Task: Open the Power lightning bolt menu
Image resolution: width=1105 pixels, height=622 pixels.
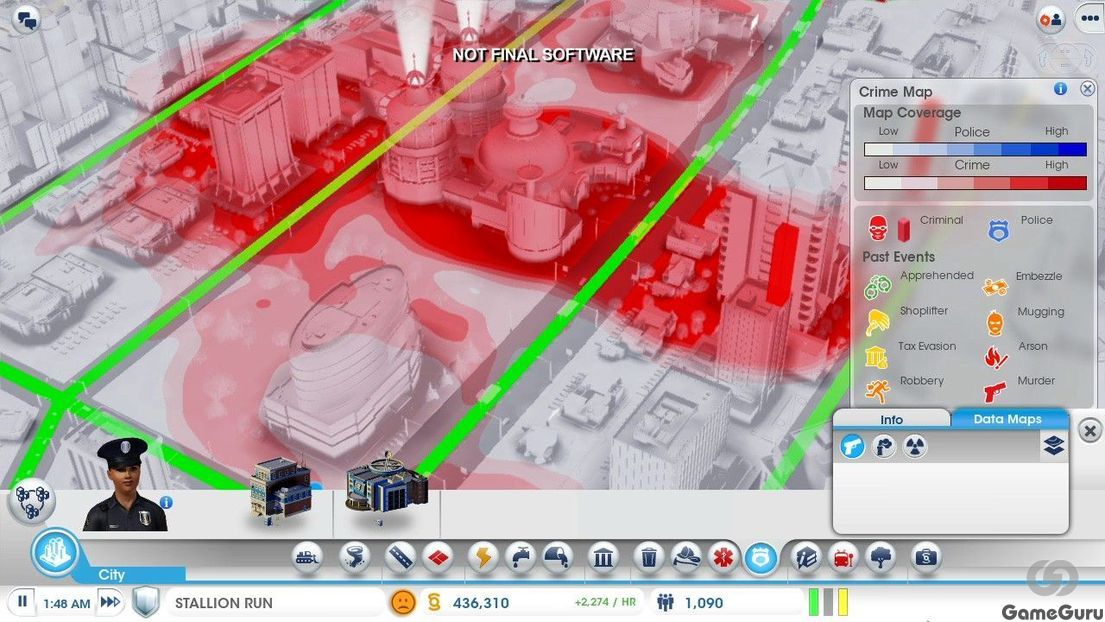Action: coord(483,558)
